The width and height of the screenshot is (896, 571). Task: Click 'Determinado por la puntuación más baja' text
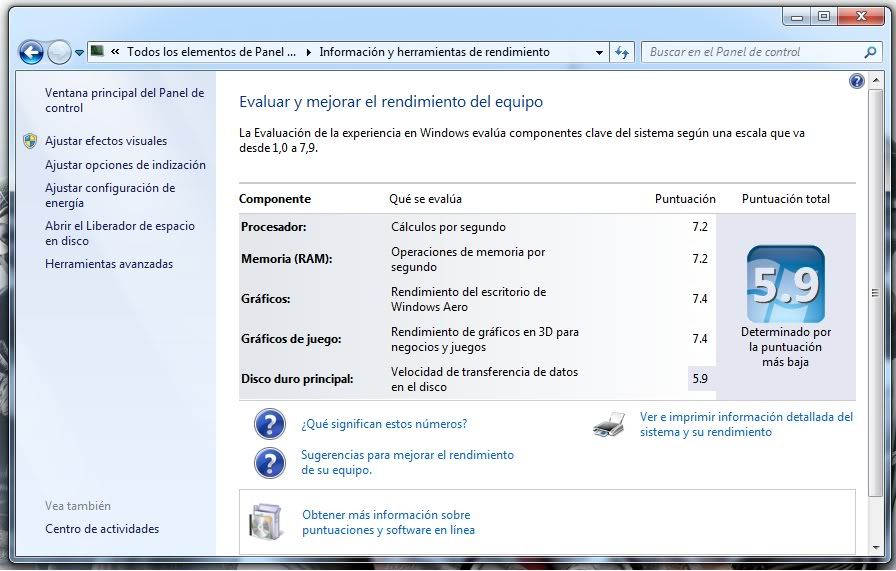tap(786, 347)
